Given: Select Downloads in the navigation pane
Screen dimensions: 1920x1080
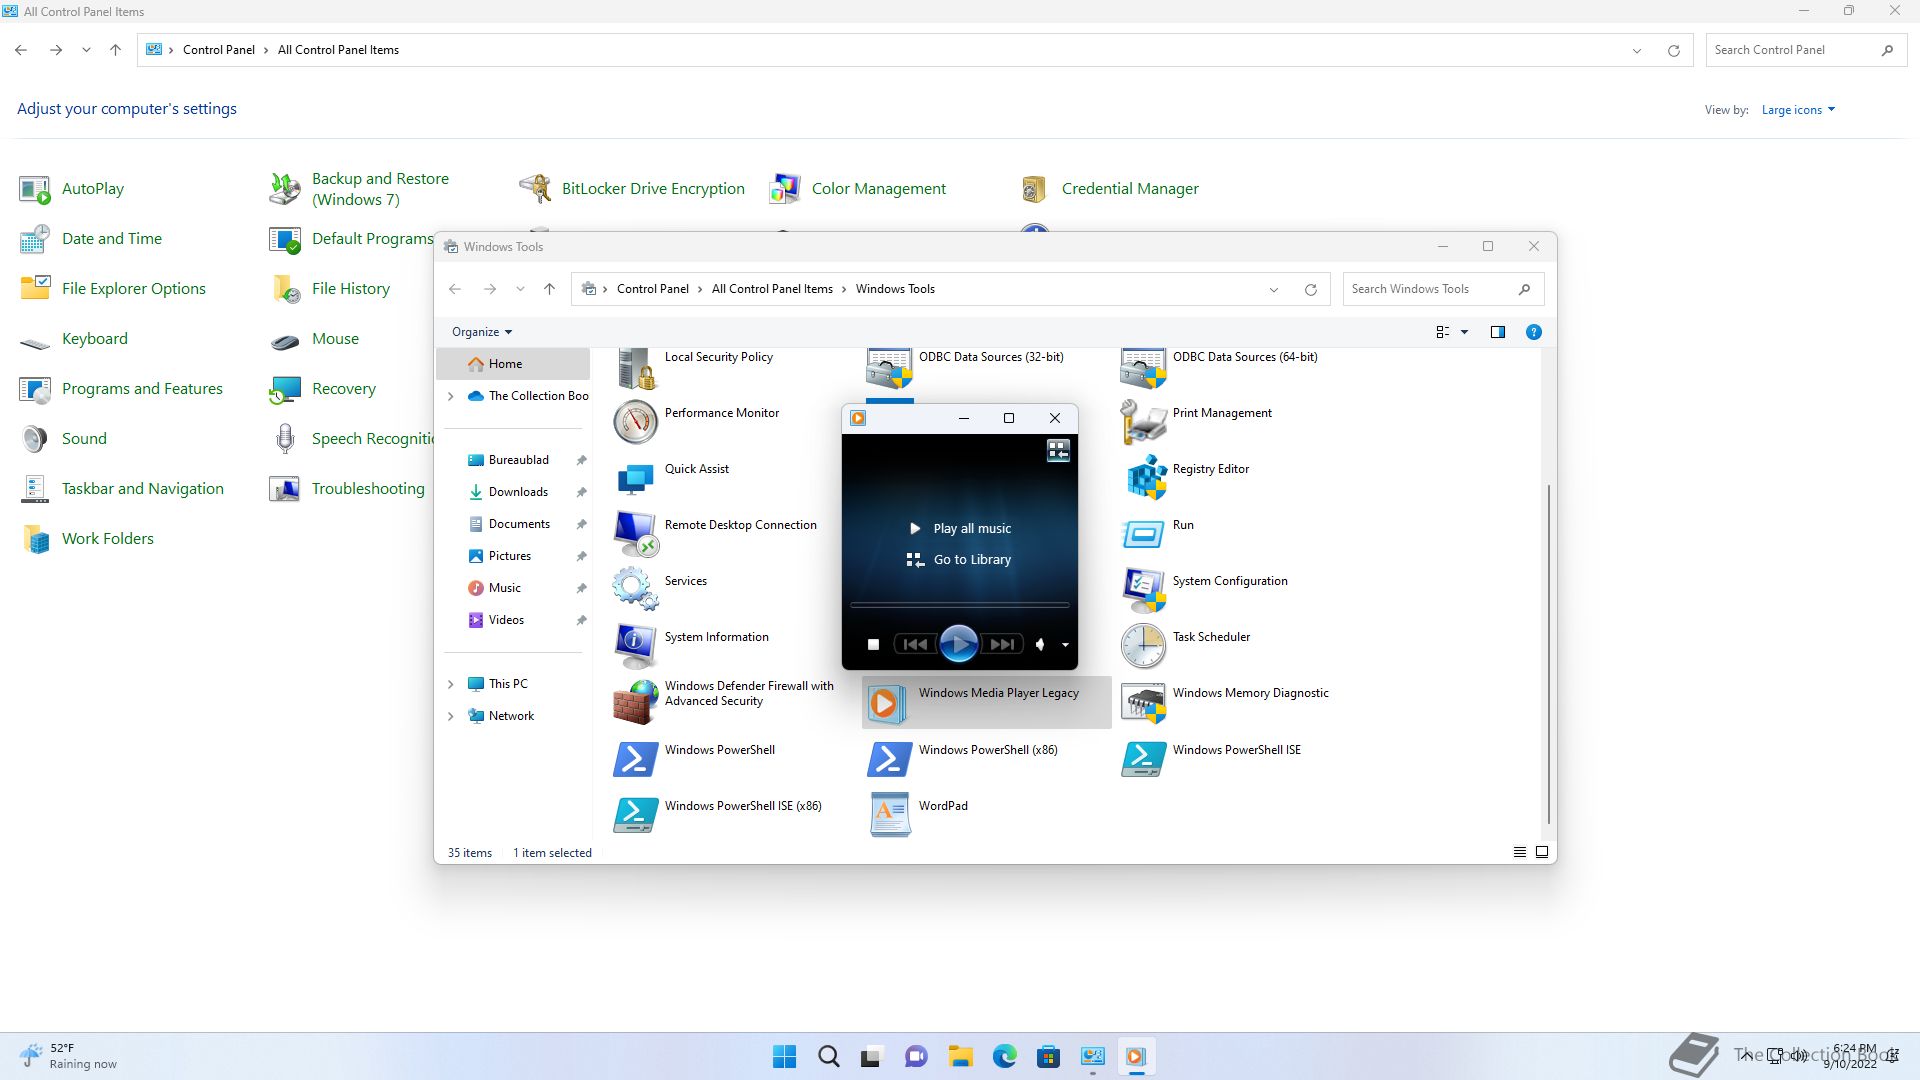Looking at the screenshot, I should pos(518,492).
